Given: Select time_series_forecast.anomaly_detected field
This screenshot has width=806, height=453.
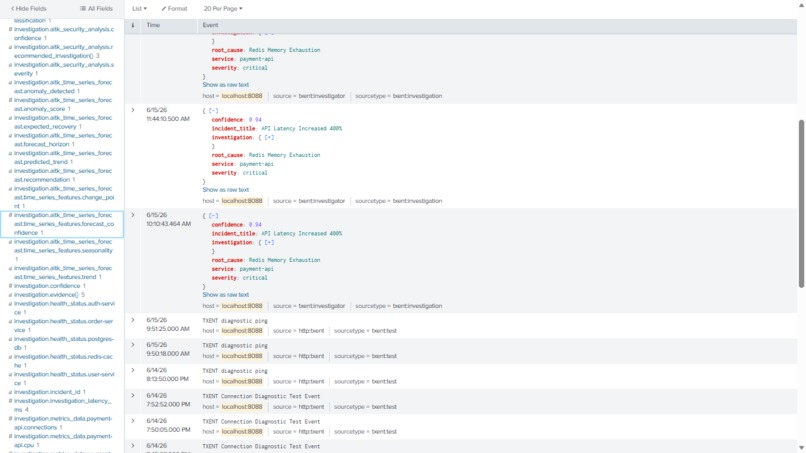Looking at the screenshot, I should pos(62,86).
